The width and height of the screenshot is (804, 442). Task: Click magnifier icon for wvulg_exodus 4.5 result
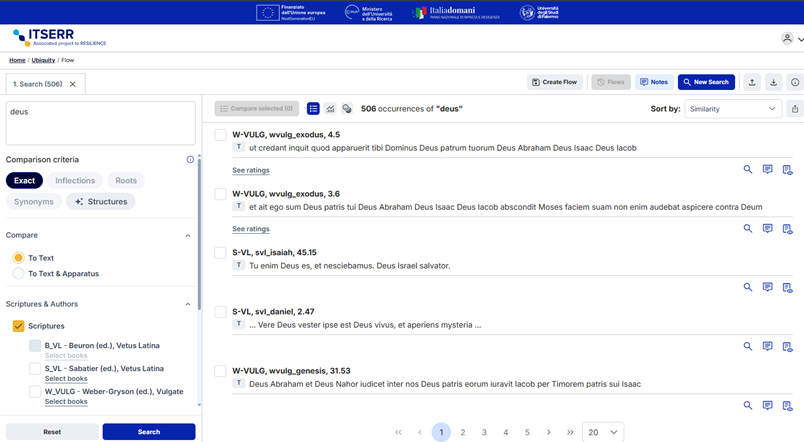(x=747, y=170)
